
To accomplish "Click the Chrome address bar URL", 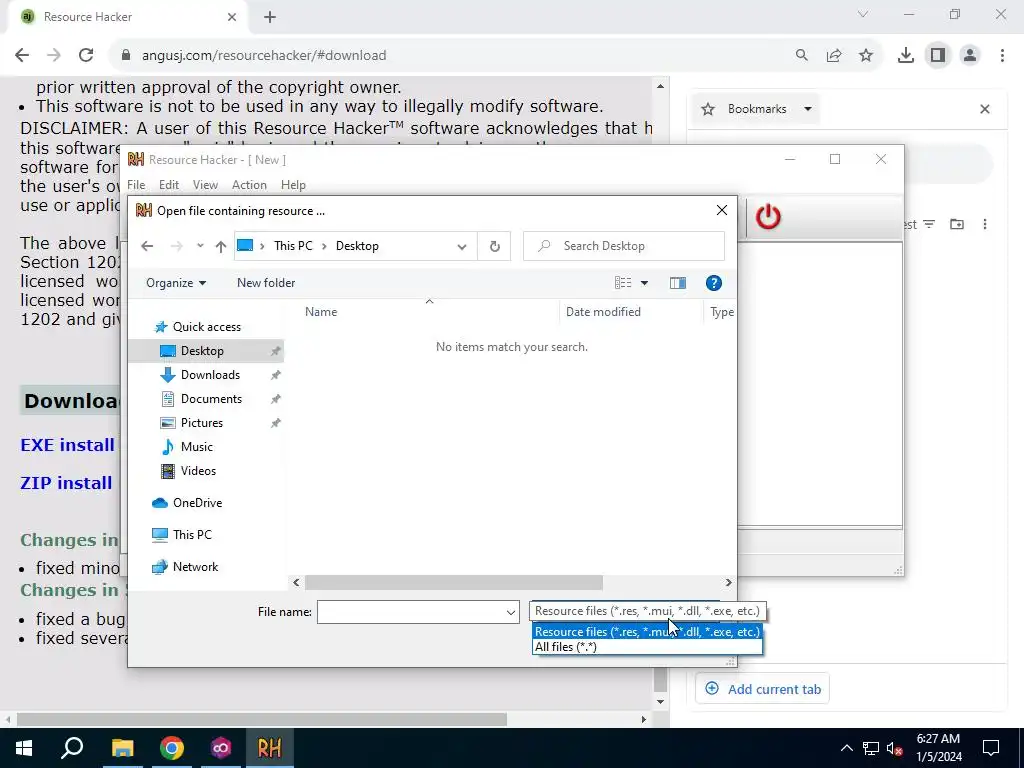I will [264, 56].
